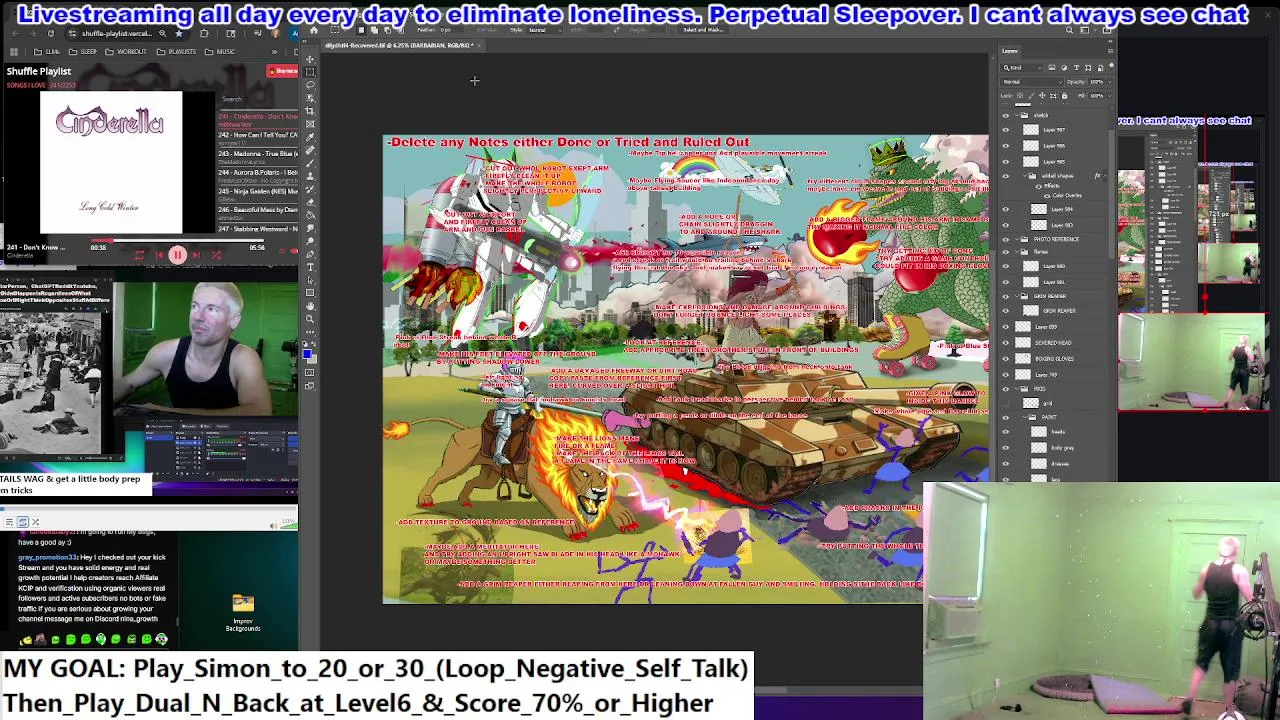
Task: Adjust the player volume slider
Action: click(294, 251)
